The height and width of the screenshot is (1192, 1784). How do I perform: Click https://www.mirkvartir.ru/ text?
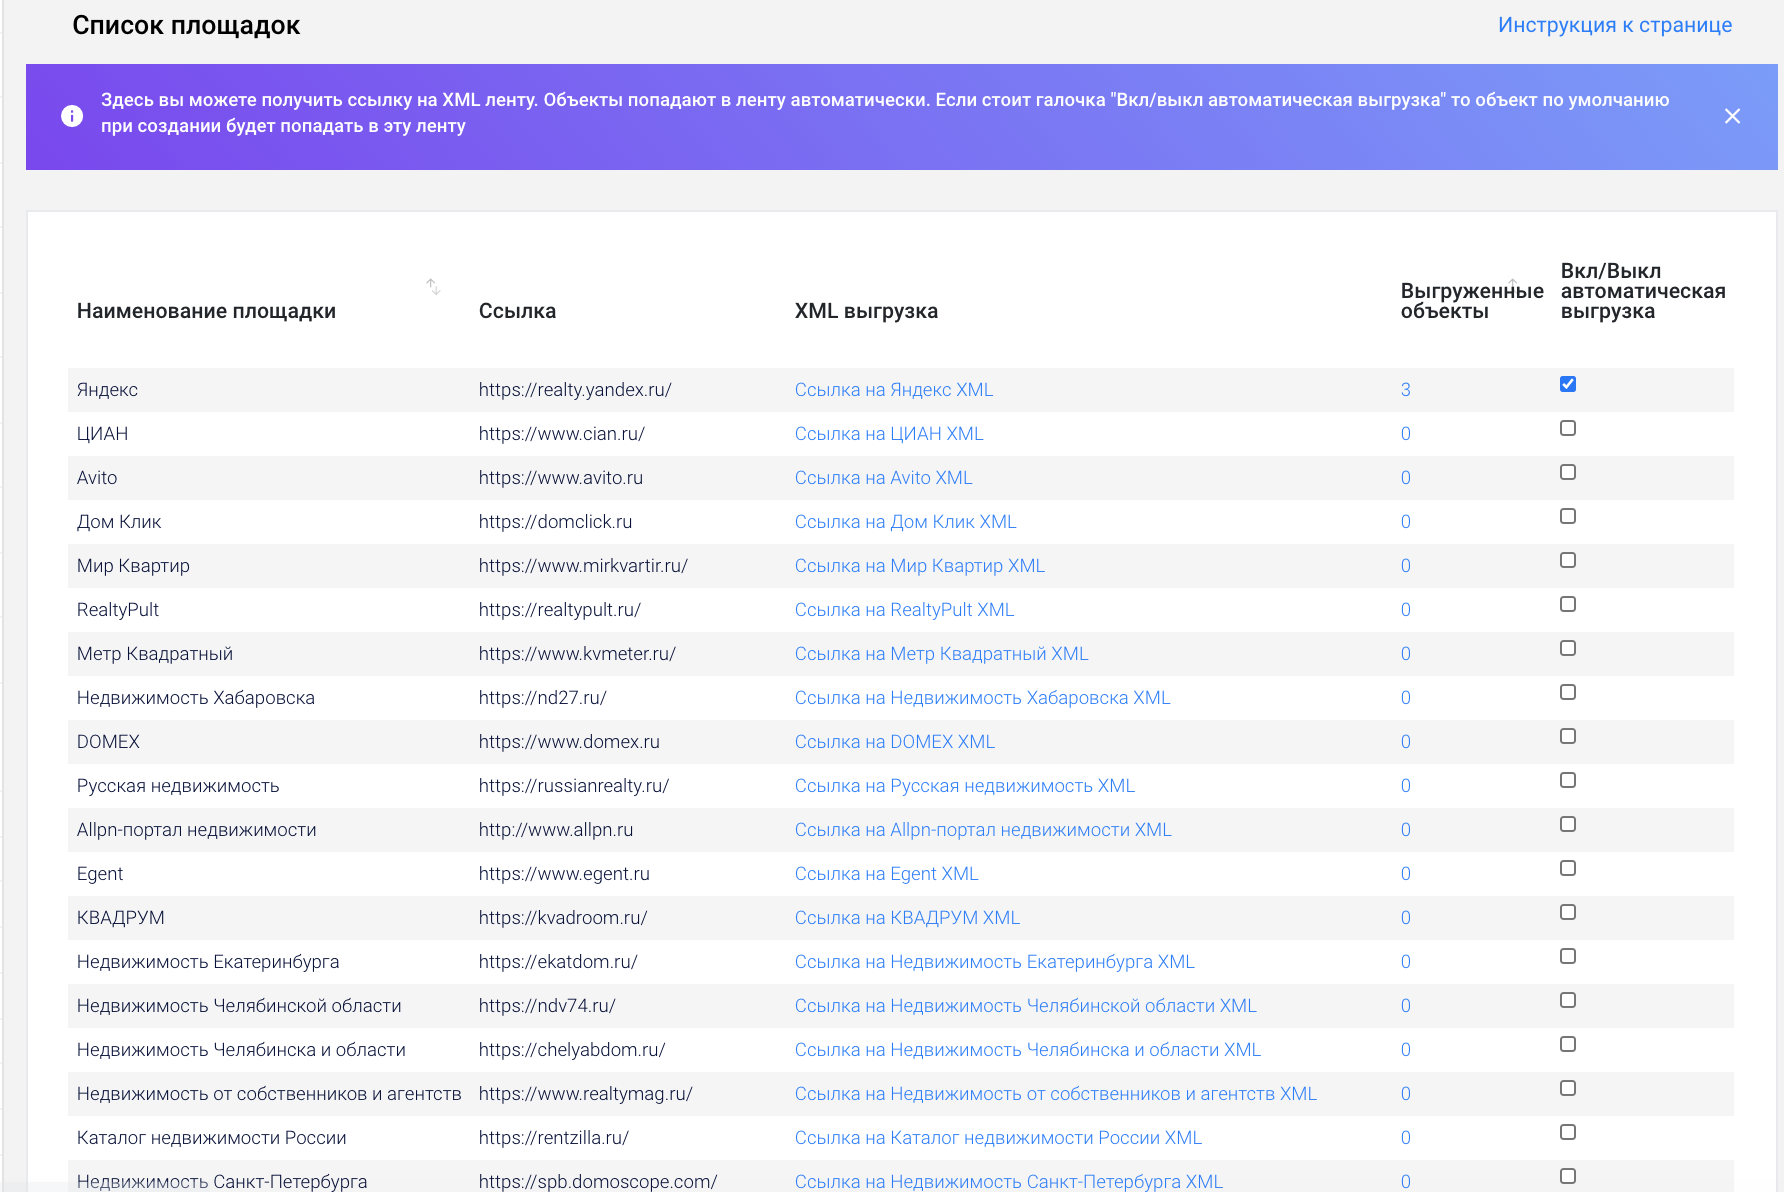coord(583,566)
